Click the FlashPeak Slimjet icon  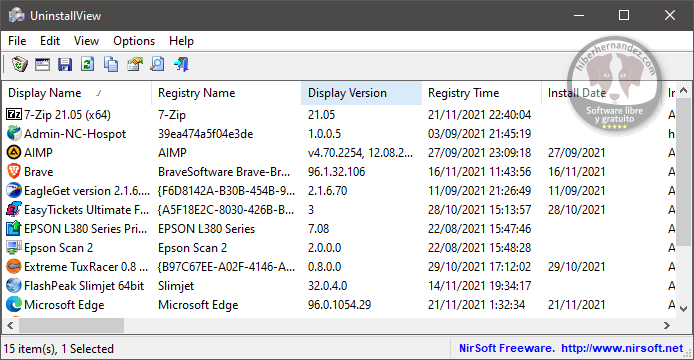tap(14, 286)
